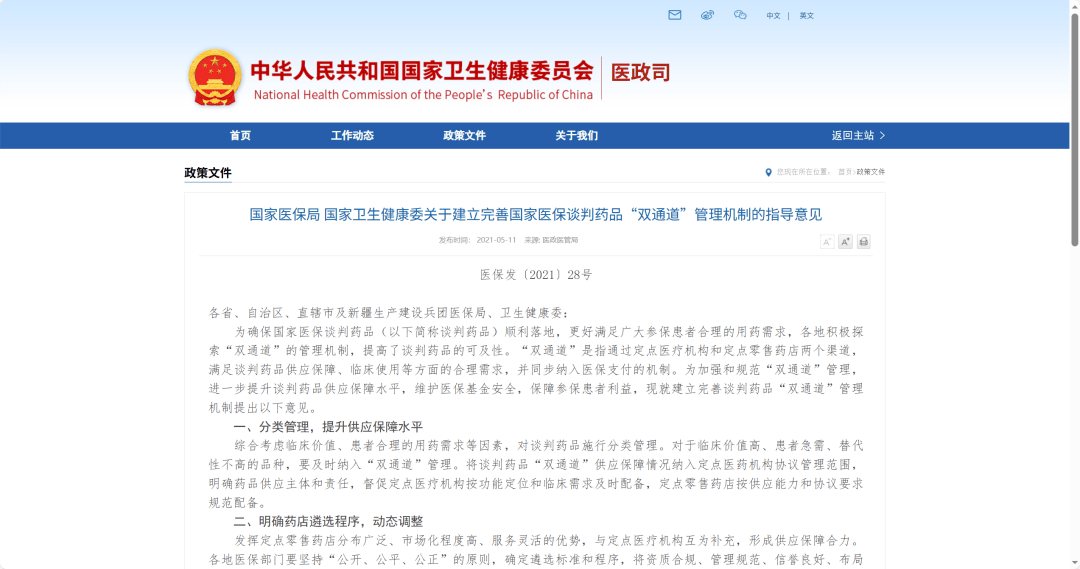Click the 医政司 department heading
The image size is (1080, 569).
coord(641,72)
